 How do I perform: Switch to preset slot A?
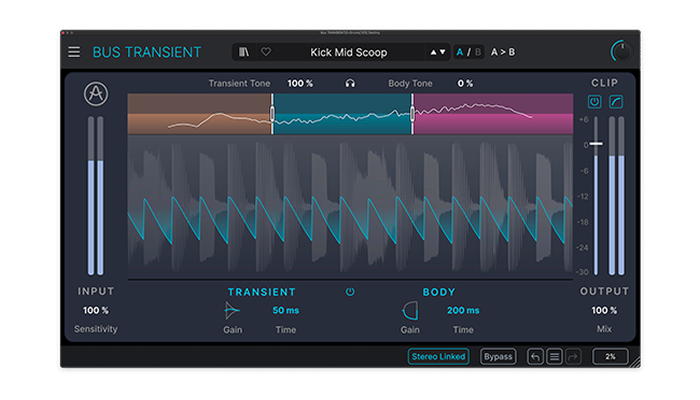click(x=460, y=52)
